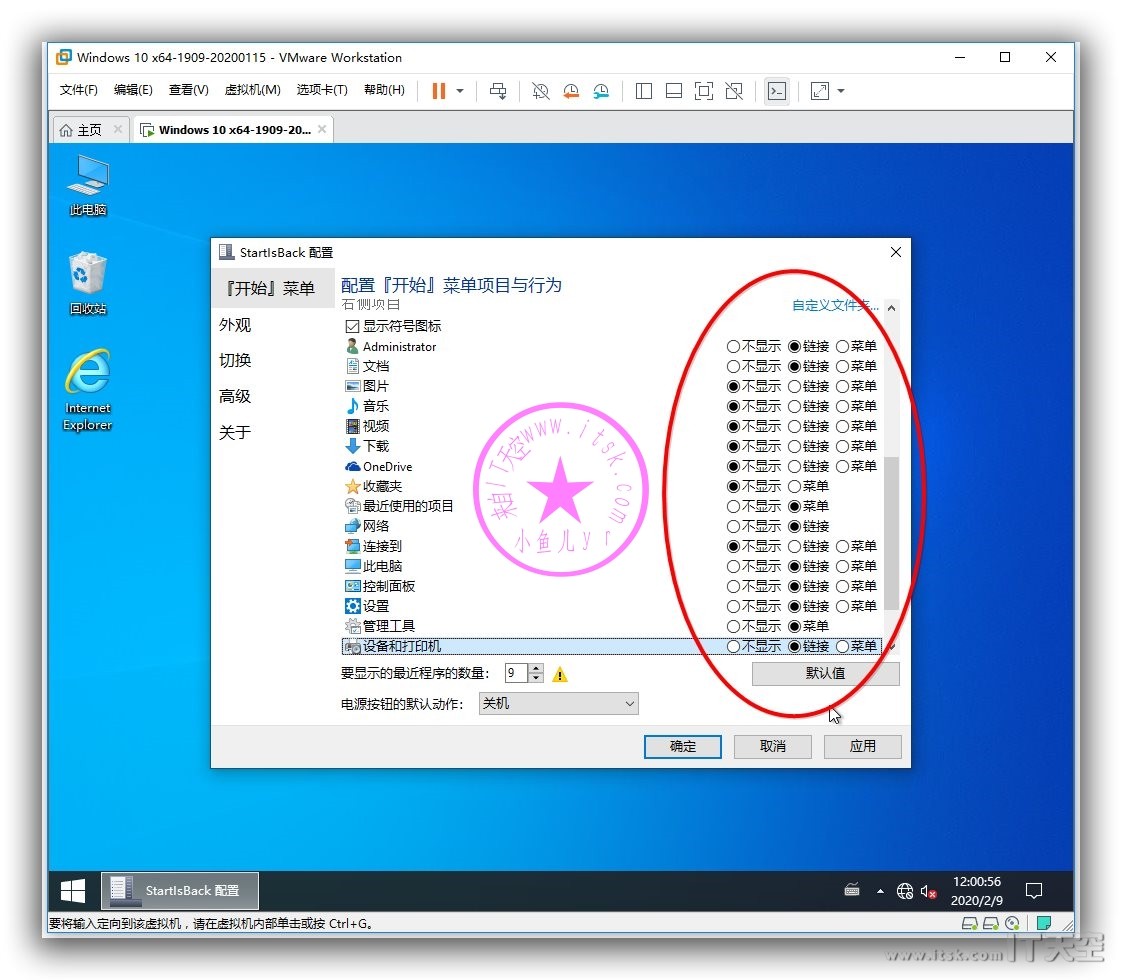Click the 应用 button

pos(863,746)
